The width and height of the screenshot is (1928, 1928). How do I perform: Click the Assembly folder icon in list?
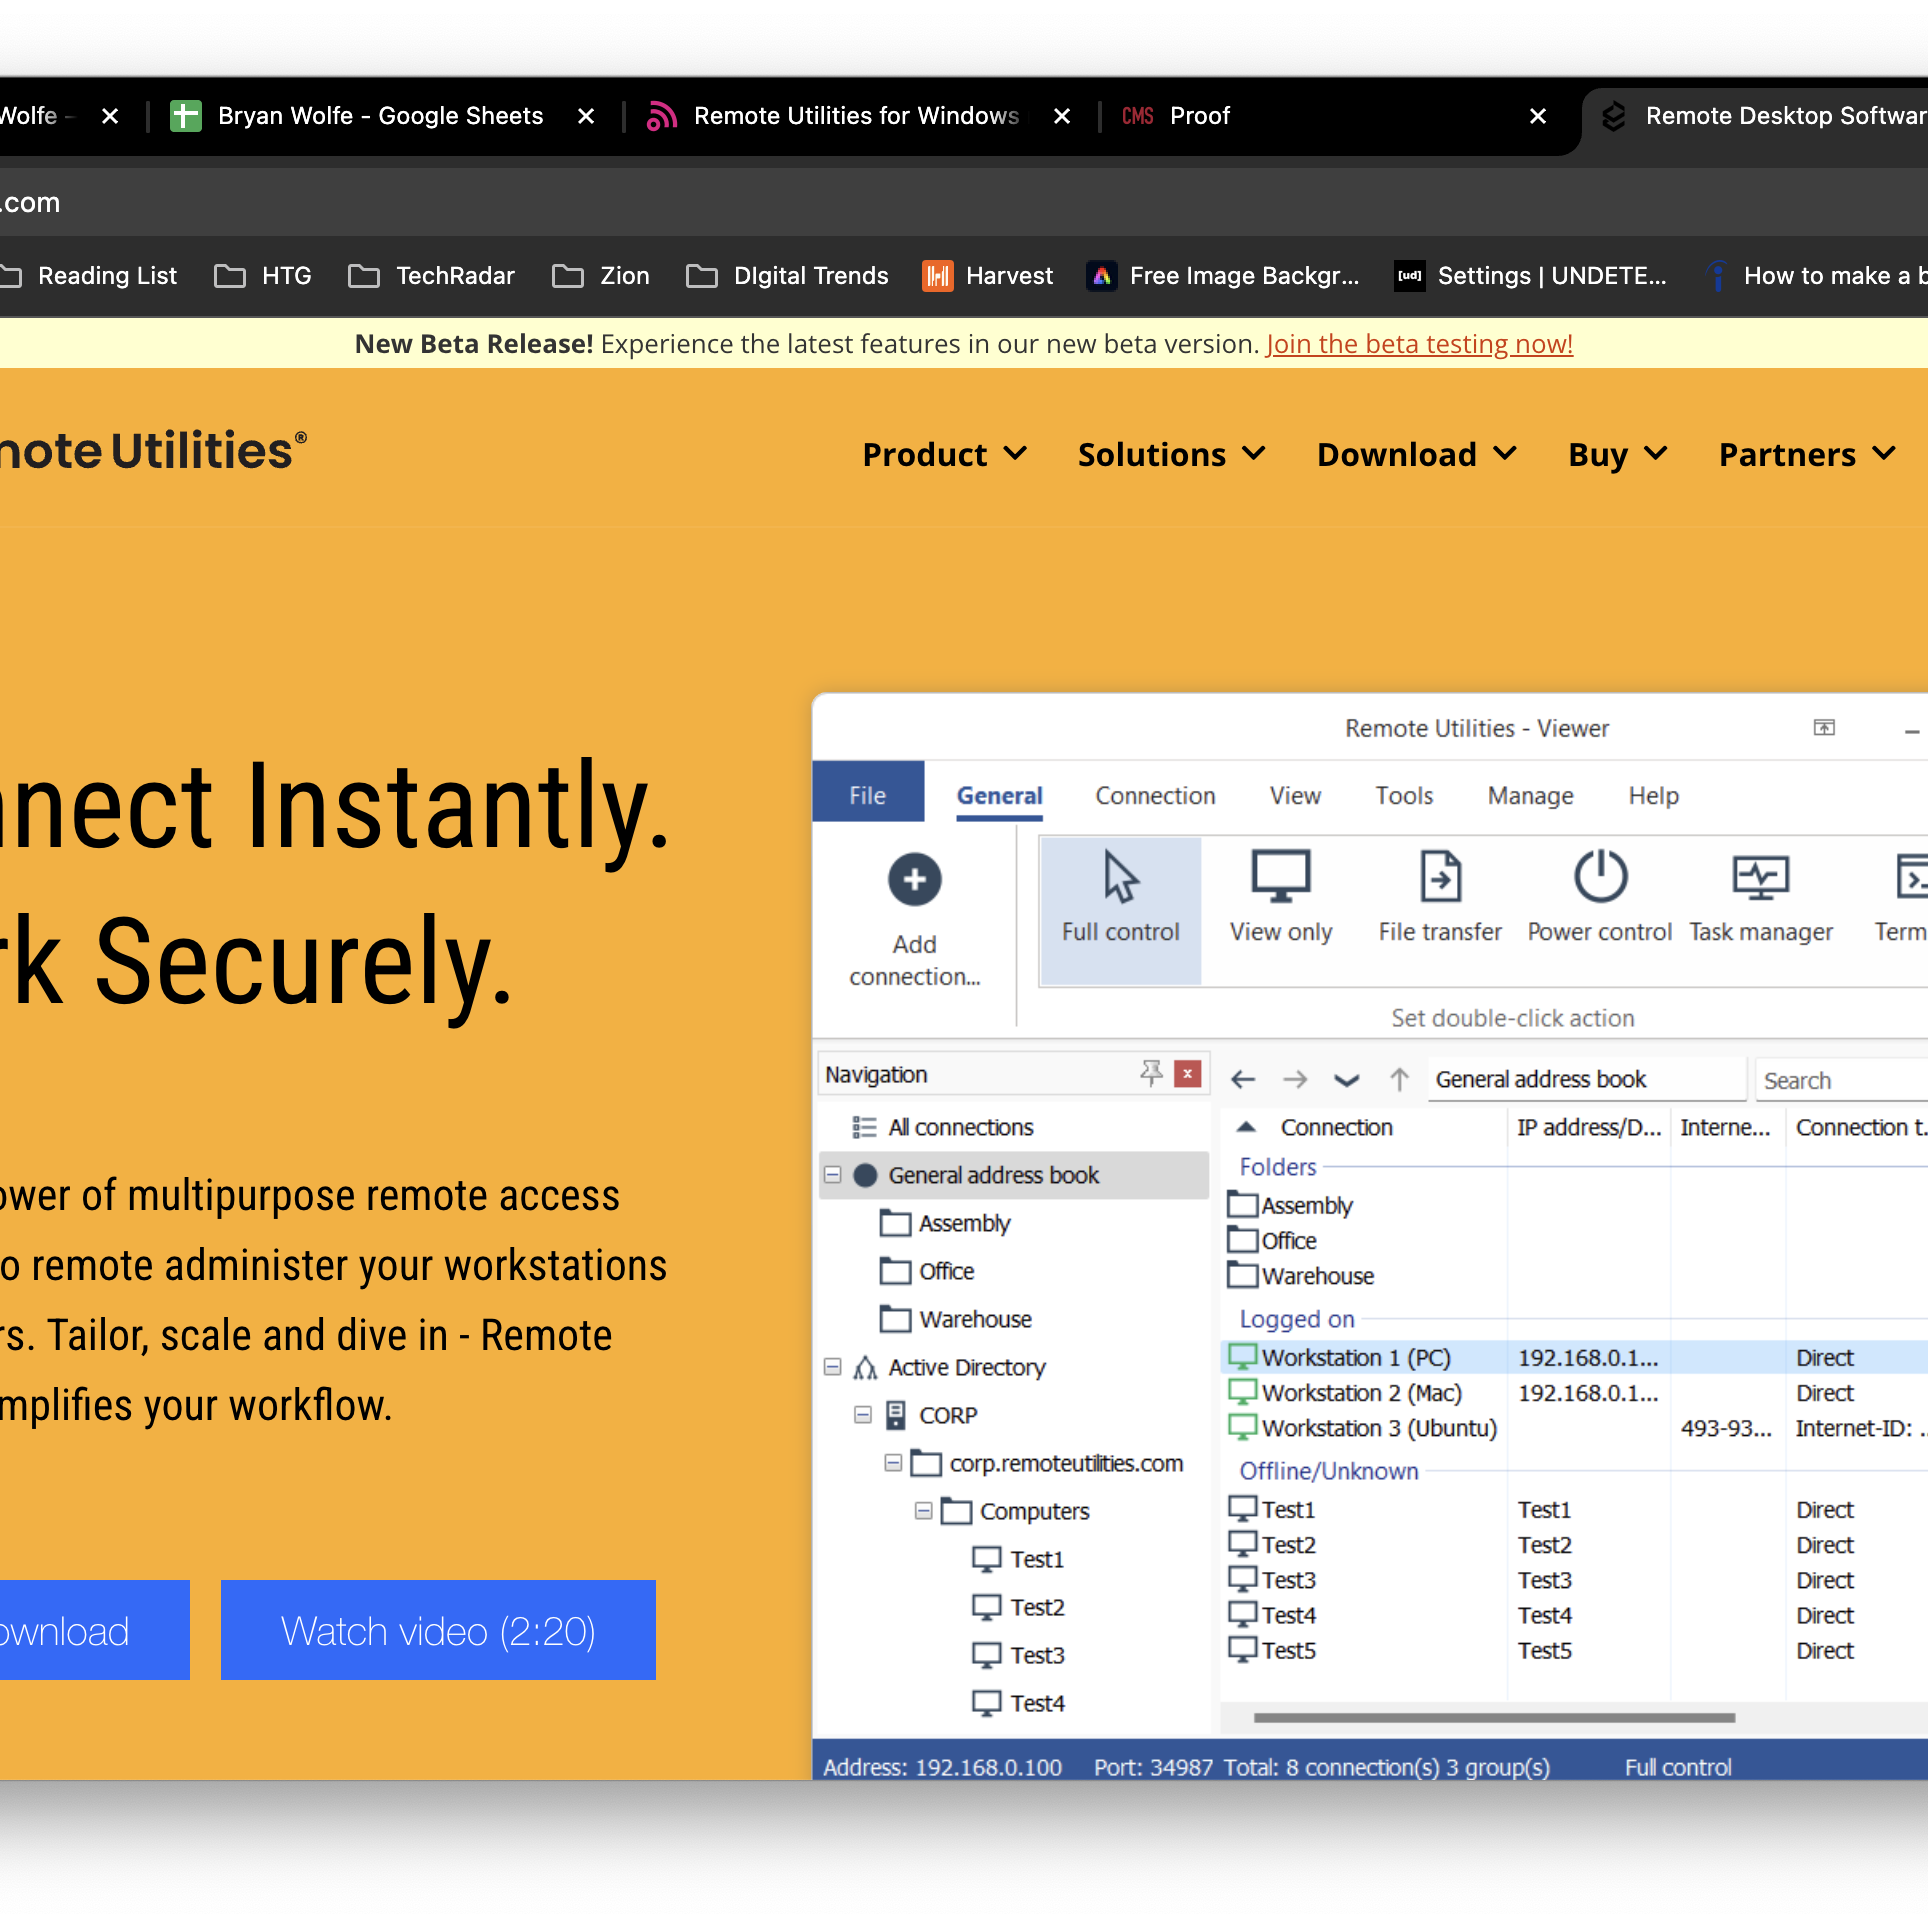(1243, 1204)
